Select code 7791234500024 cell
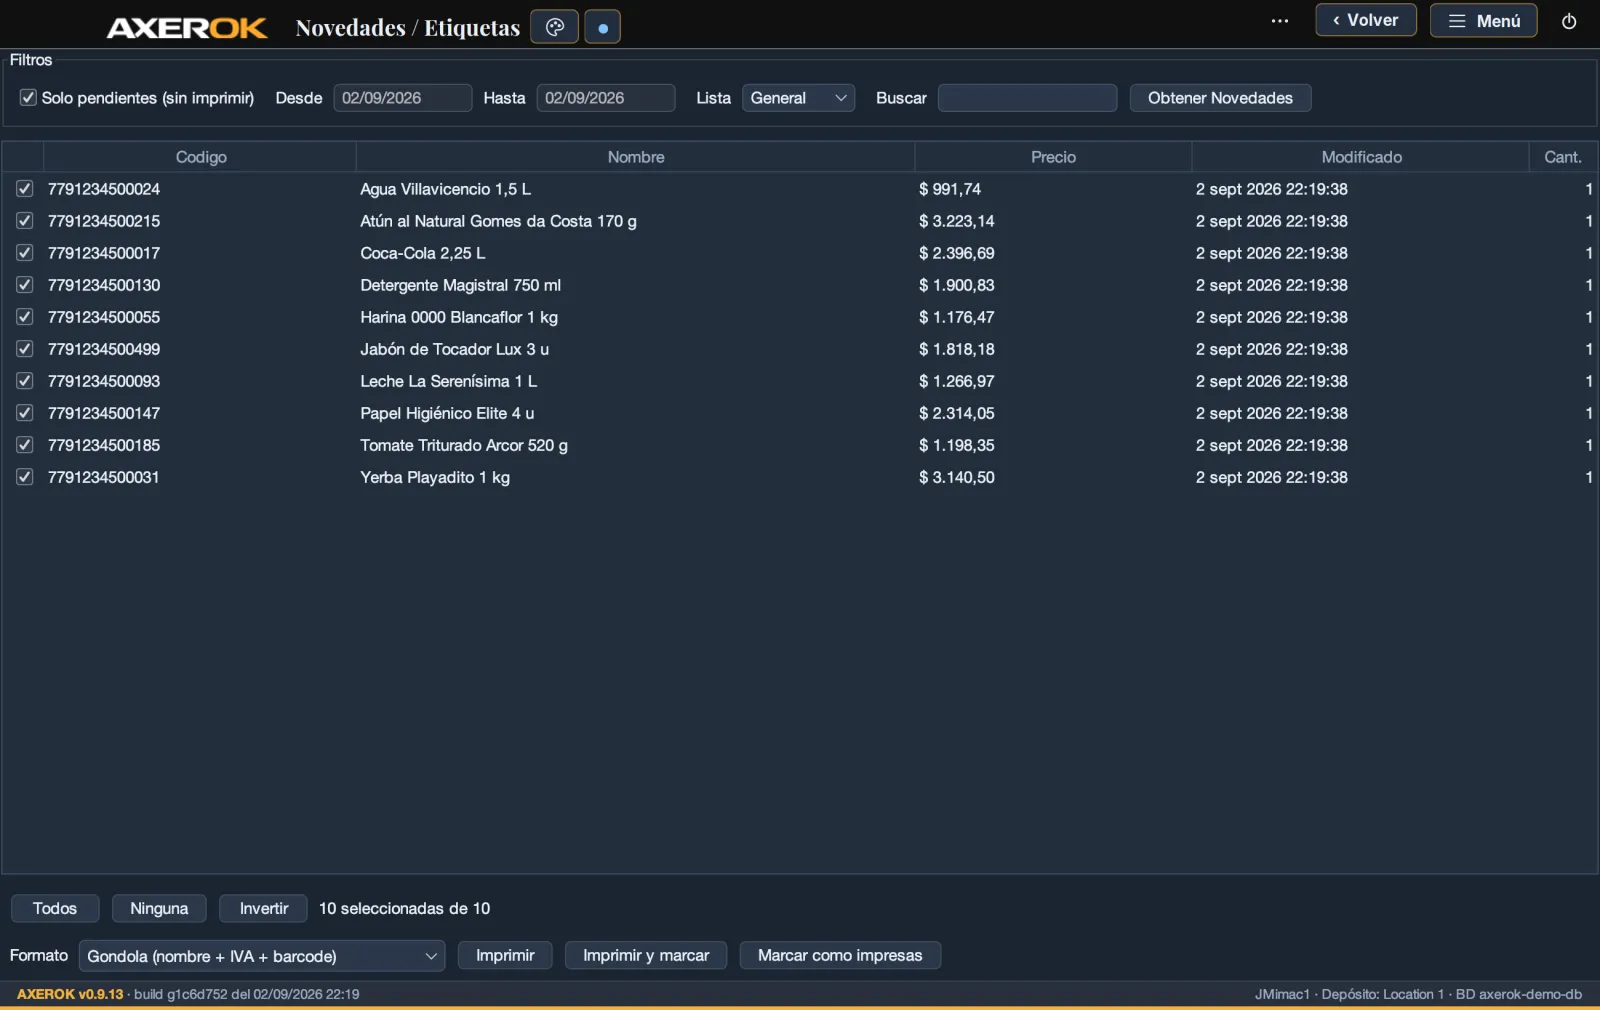Image resolution: width=1600 pixels, height=1010 pixels. click(x=104, y=189)
